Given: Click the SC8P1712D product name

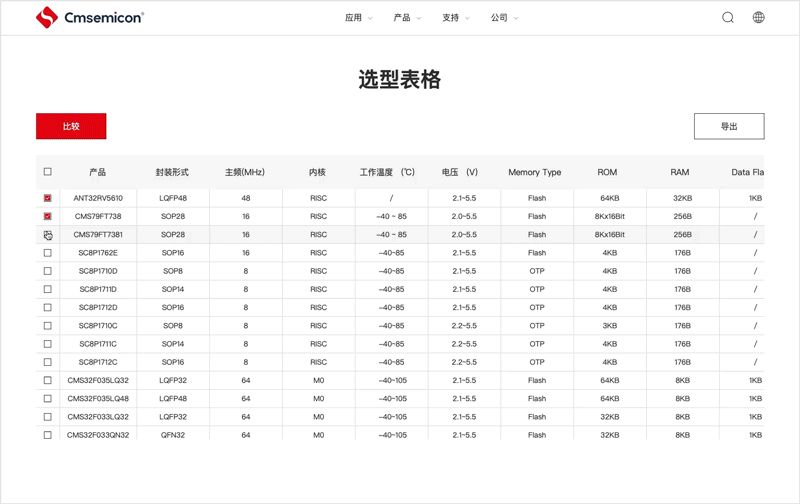Looking at the screenshot, I should pos(98,308).
